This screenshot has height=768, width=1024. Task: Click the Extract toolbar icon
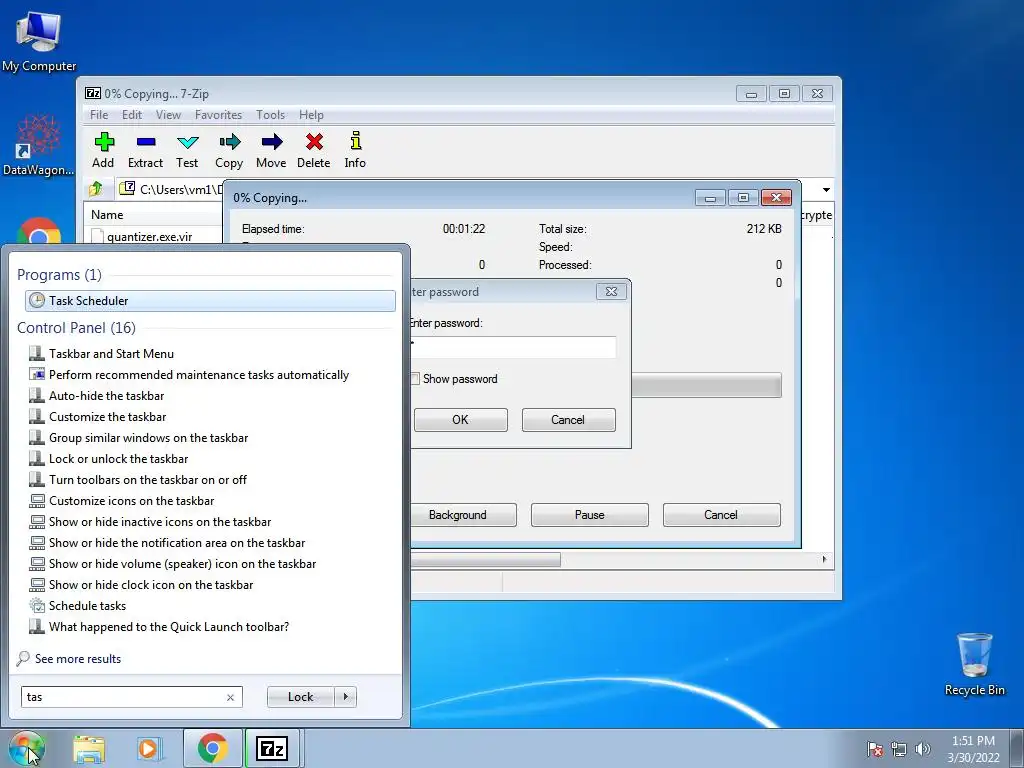pyautogui.click(x=145, y=150)
